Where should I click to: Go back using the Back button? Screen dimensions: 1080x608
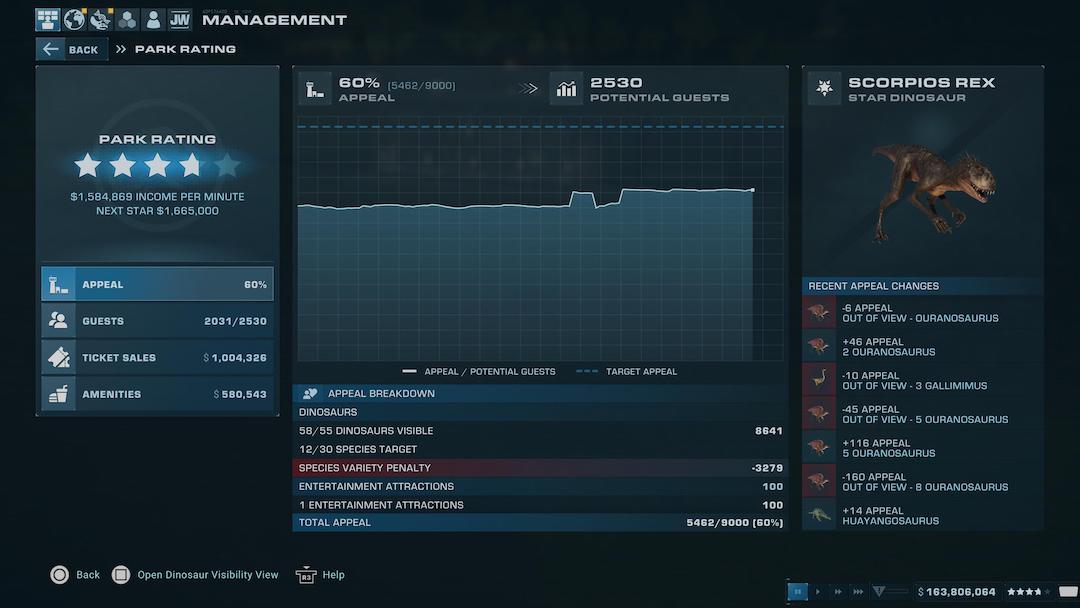72,50
